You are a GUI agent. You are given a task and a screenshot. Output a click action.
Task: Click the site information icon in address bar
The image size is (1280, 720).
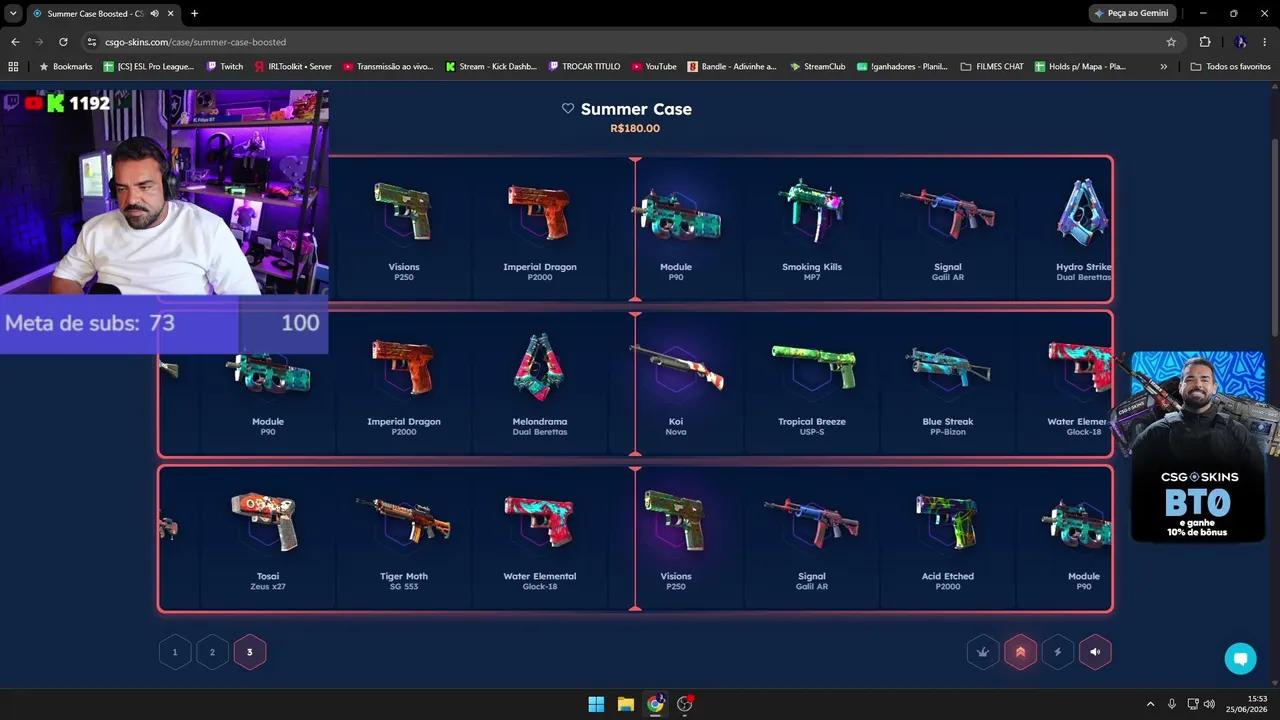(92, 42)
